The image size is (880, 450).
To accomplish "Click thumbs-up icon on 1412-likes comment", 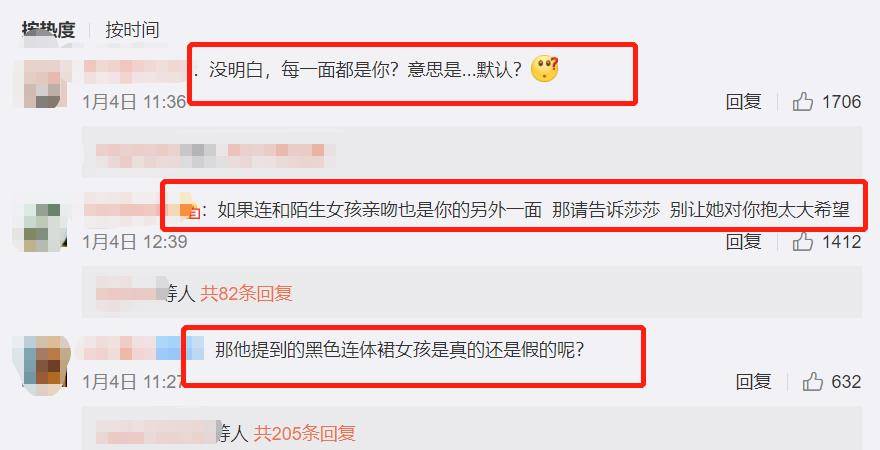I will pos(803,242).
